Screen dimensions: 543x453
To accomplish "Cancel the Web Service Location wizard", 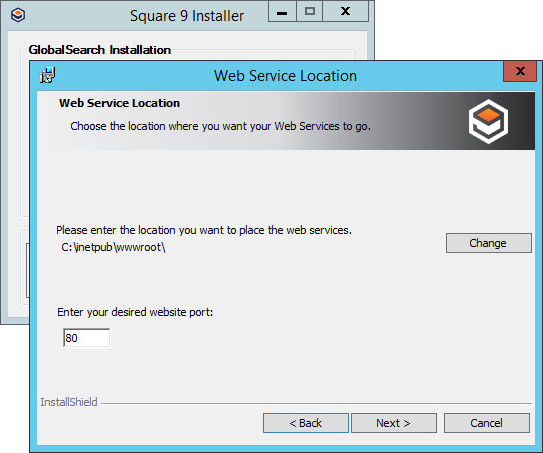I will pos(487,423).
